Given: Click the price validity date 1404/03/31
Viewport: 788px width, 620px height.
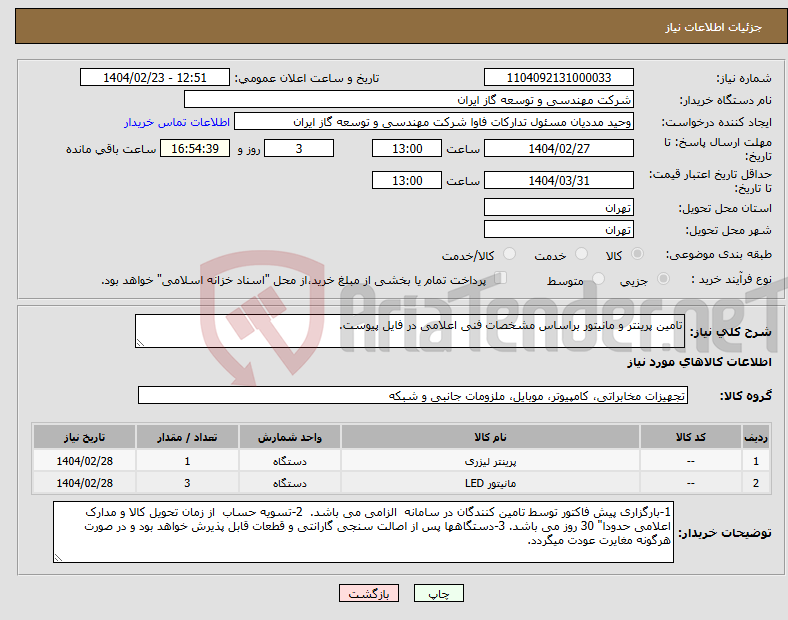Looking at the screenshot, I should pyautogui.click(x=558, y=180).
